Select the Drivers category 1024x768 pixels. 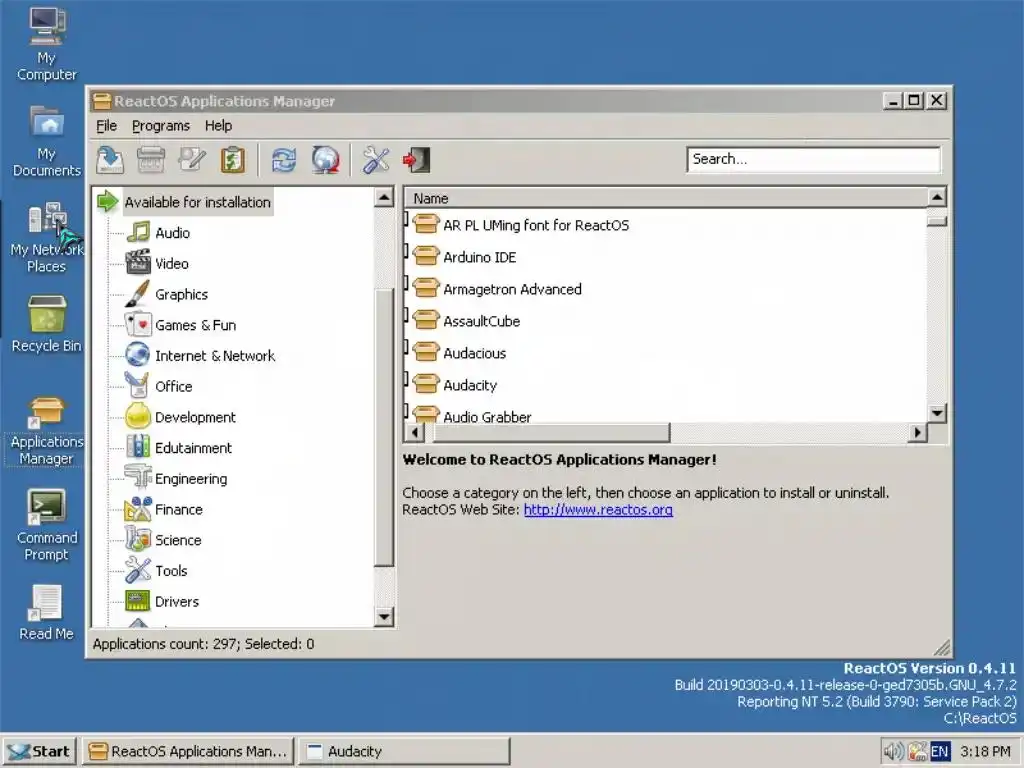click(x=177, y=601)
